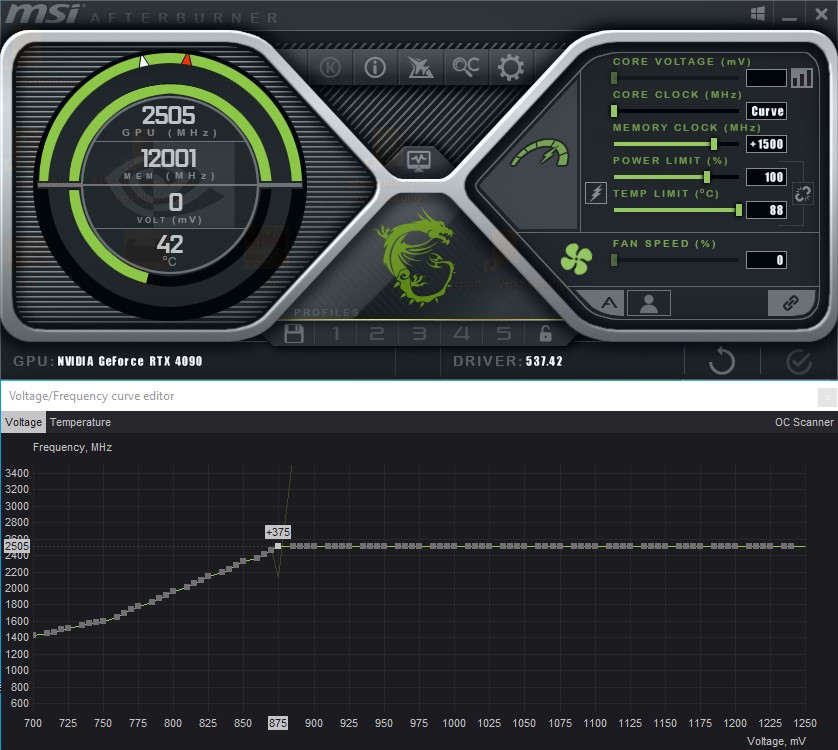Switch to the Temperature tab
This screenshot has height=750, width=838.
click(80, 422)
